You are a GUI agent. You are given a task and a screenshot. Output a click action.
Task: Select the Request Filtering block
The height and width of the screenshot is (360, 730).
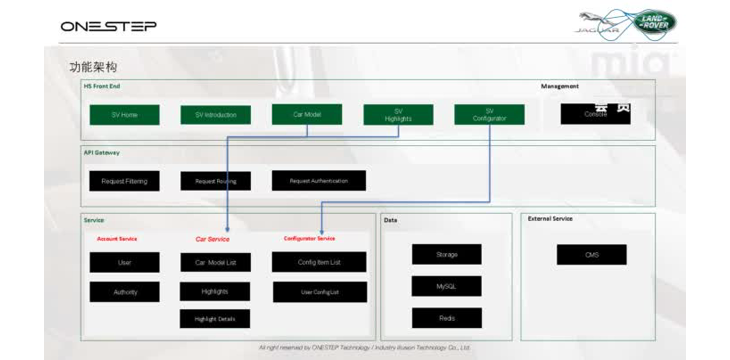pos(124,181)
